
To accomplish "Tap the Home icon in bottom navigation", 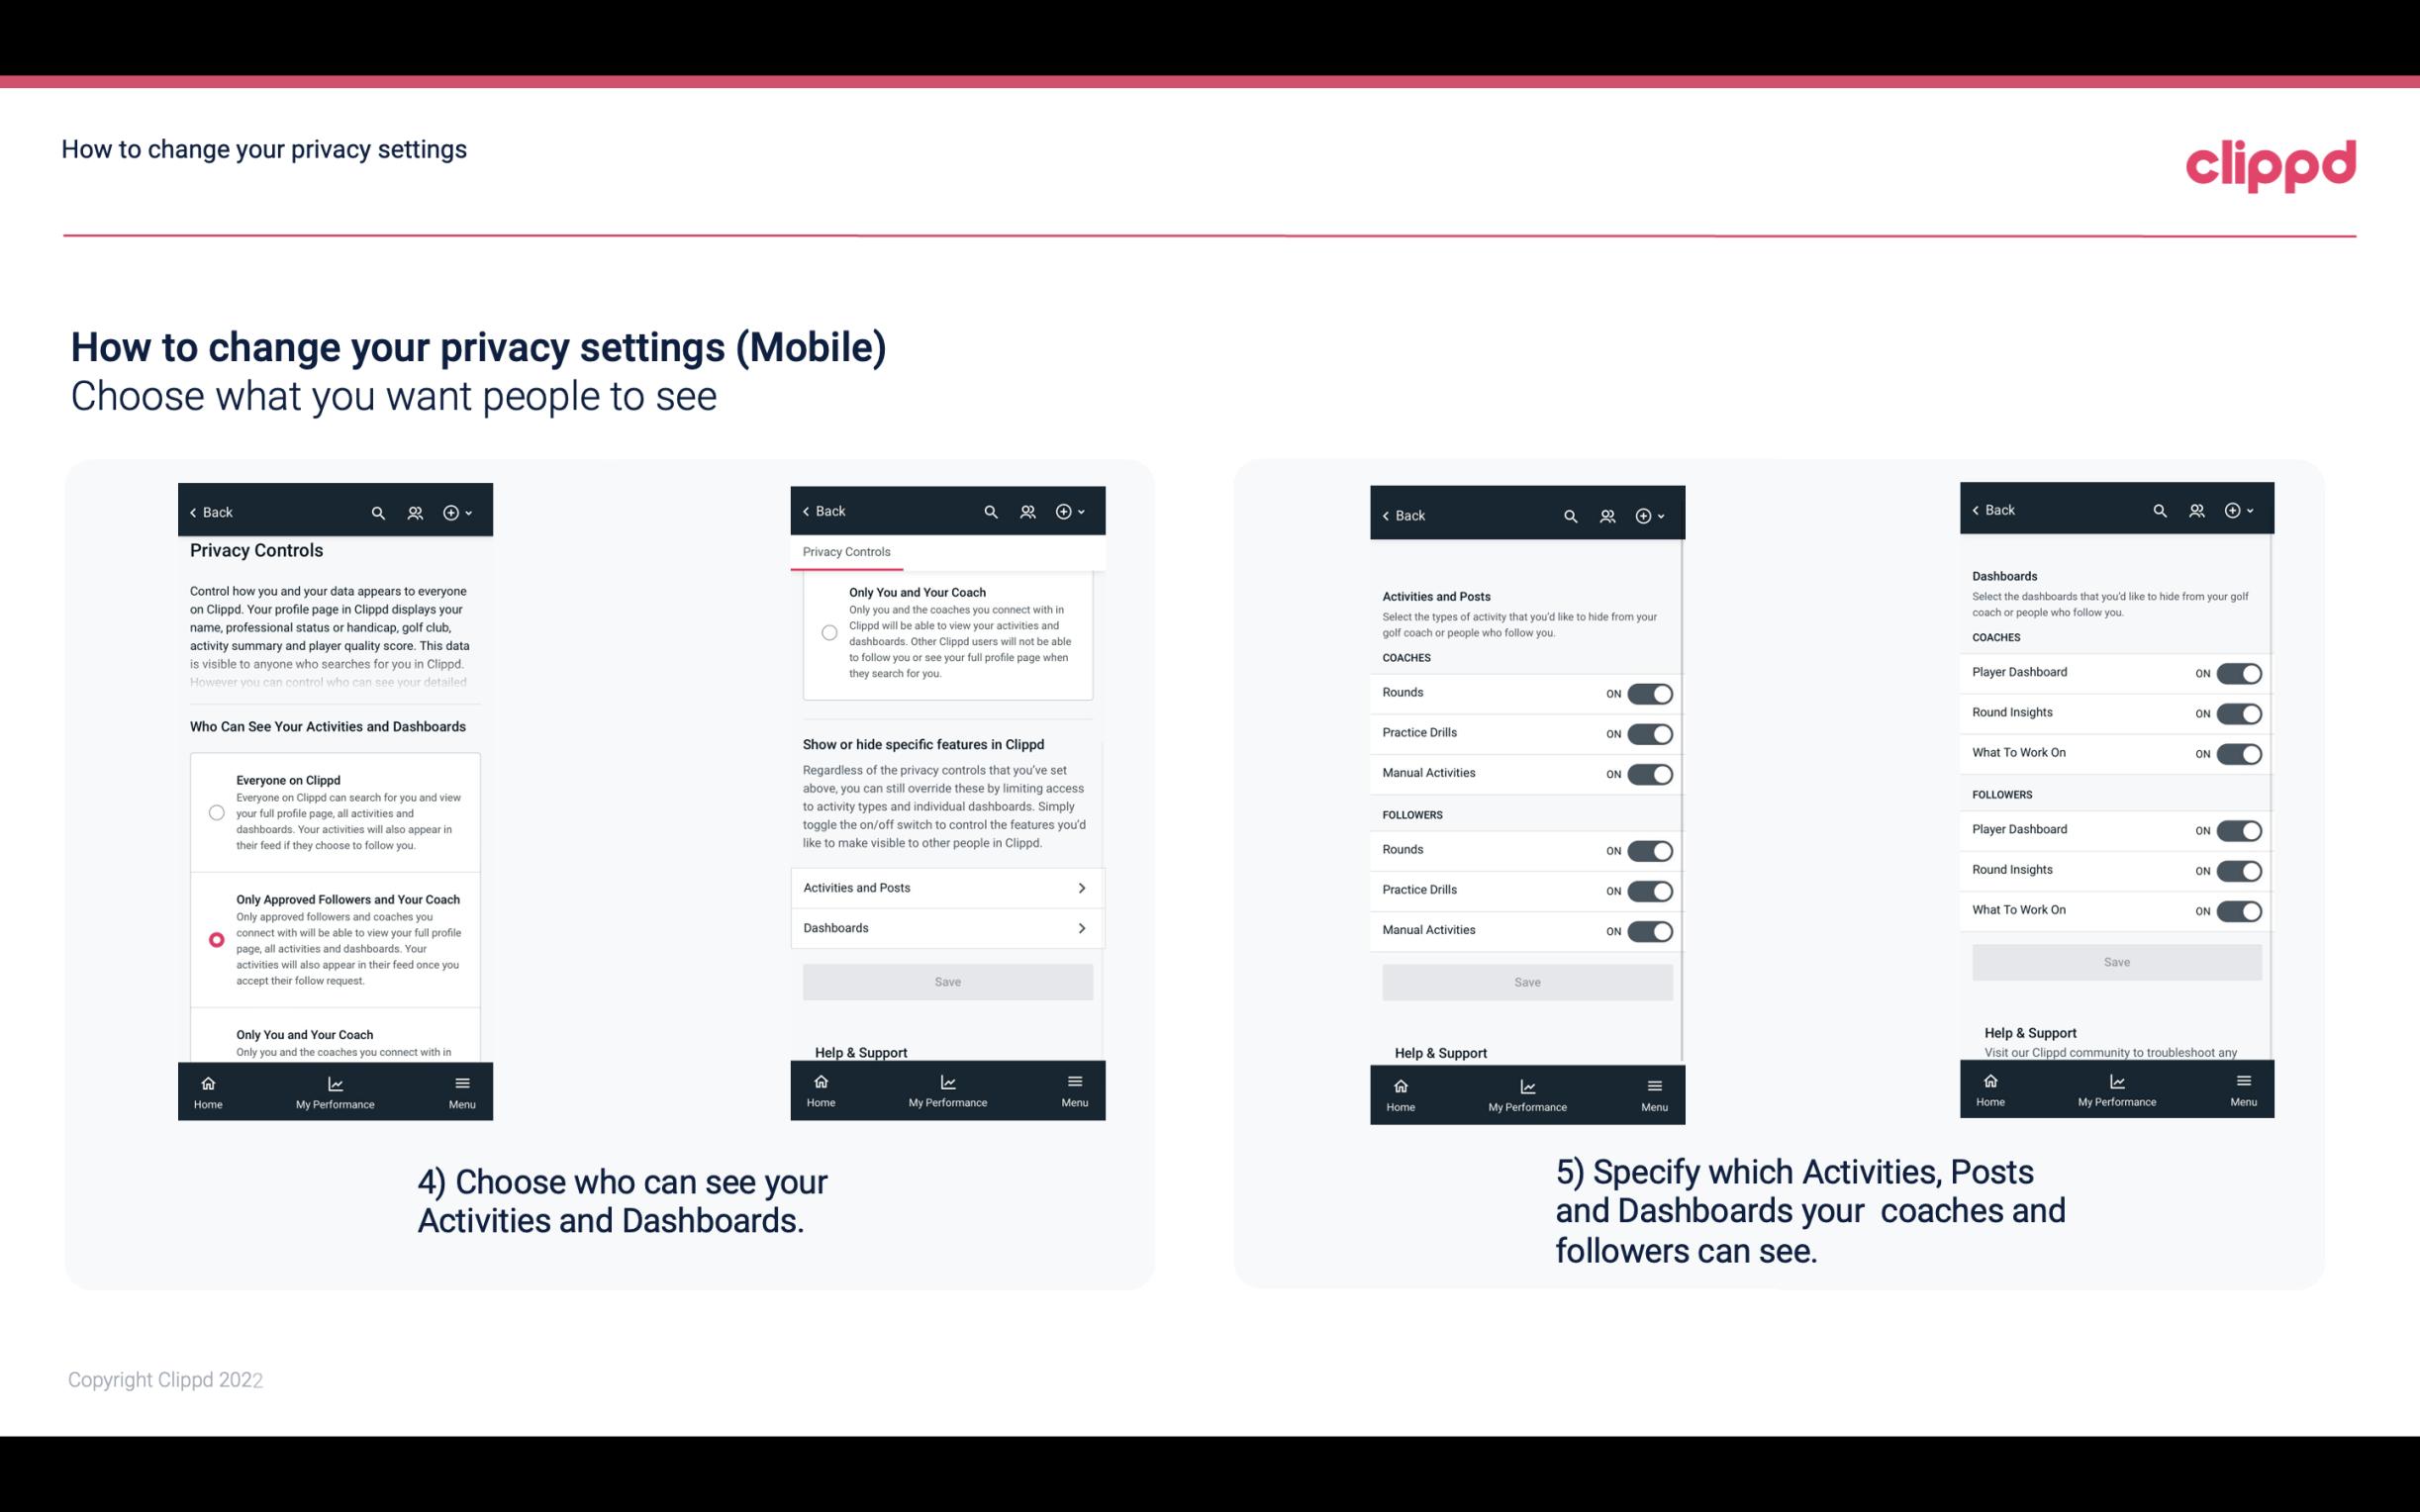I will [x=207, y=1088].
